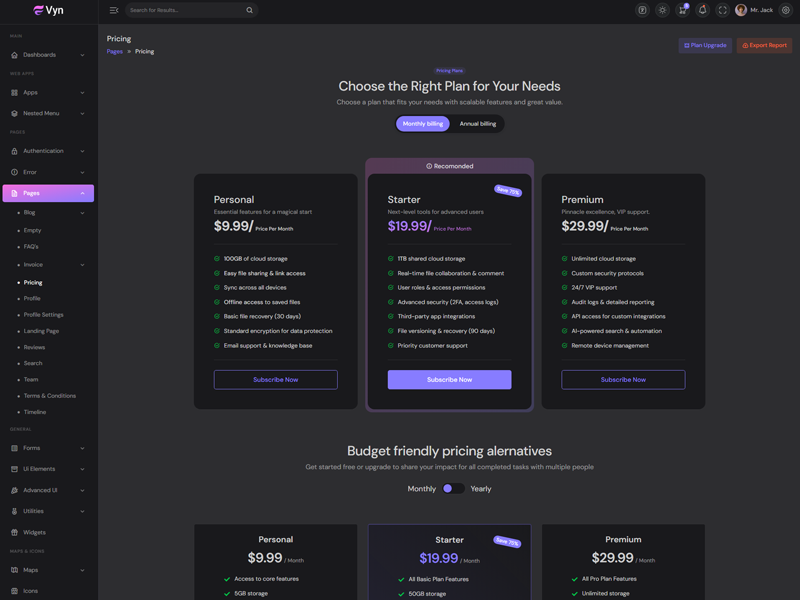Switch theme using the sun icon

[662, 10]
